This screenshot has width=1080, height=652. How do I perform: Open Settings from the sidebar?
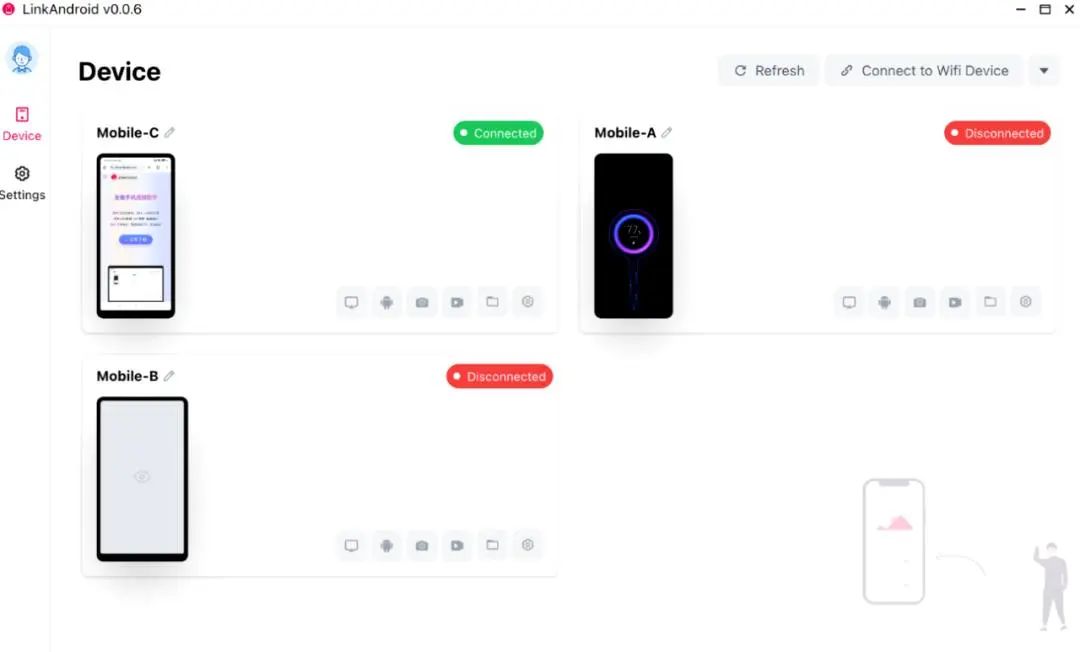click(x=22, y=183)
